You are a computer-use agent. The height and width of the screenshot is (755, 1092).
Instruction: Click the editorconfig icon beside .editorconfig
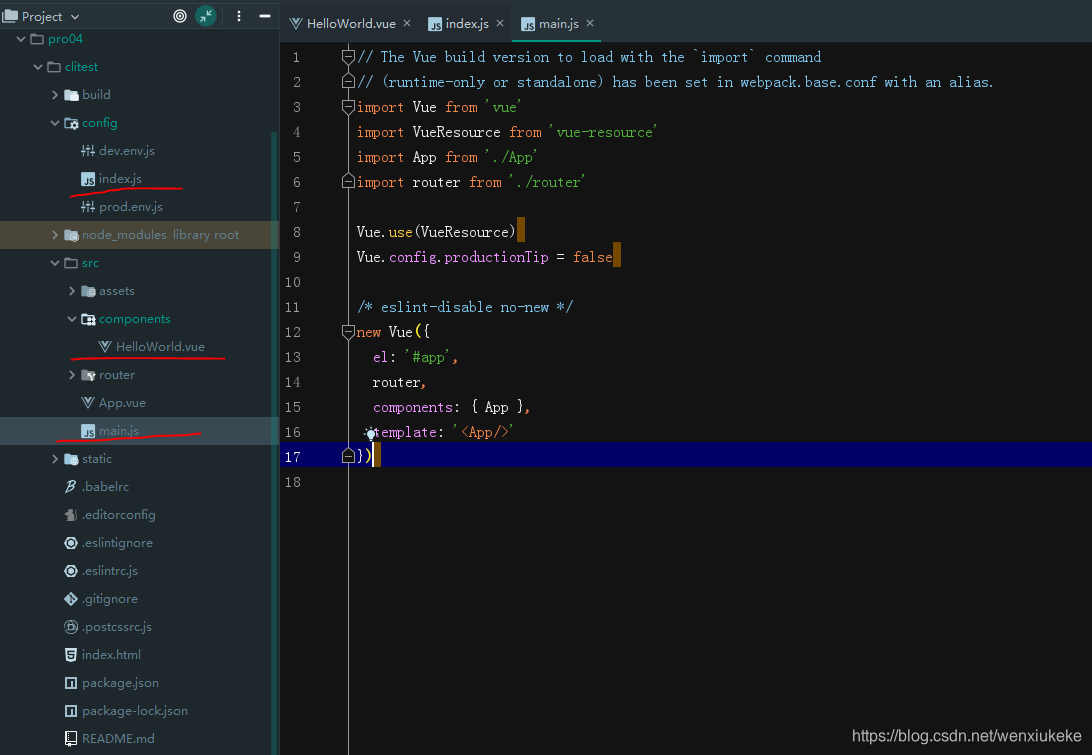click(70, 515)
